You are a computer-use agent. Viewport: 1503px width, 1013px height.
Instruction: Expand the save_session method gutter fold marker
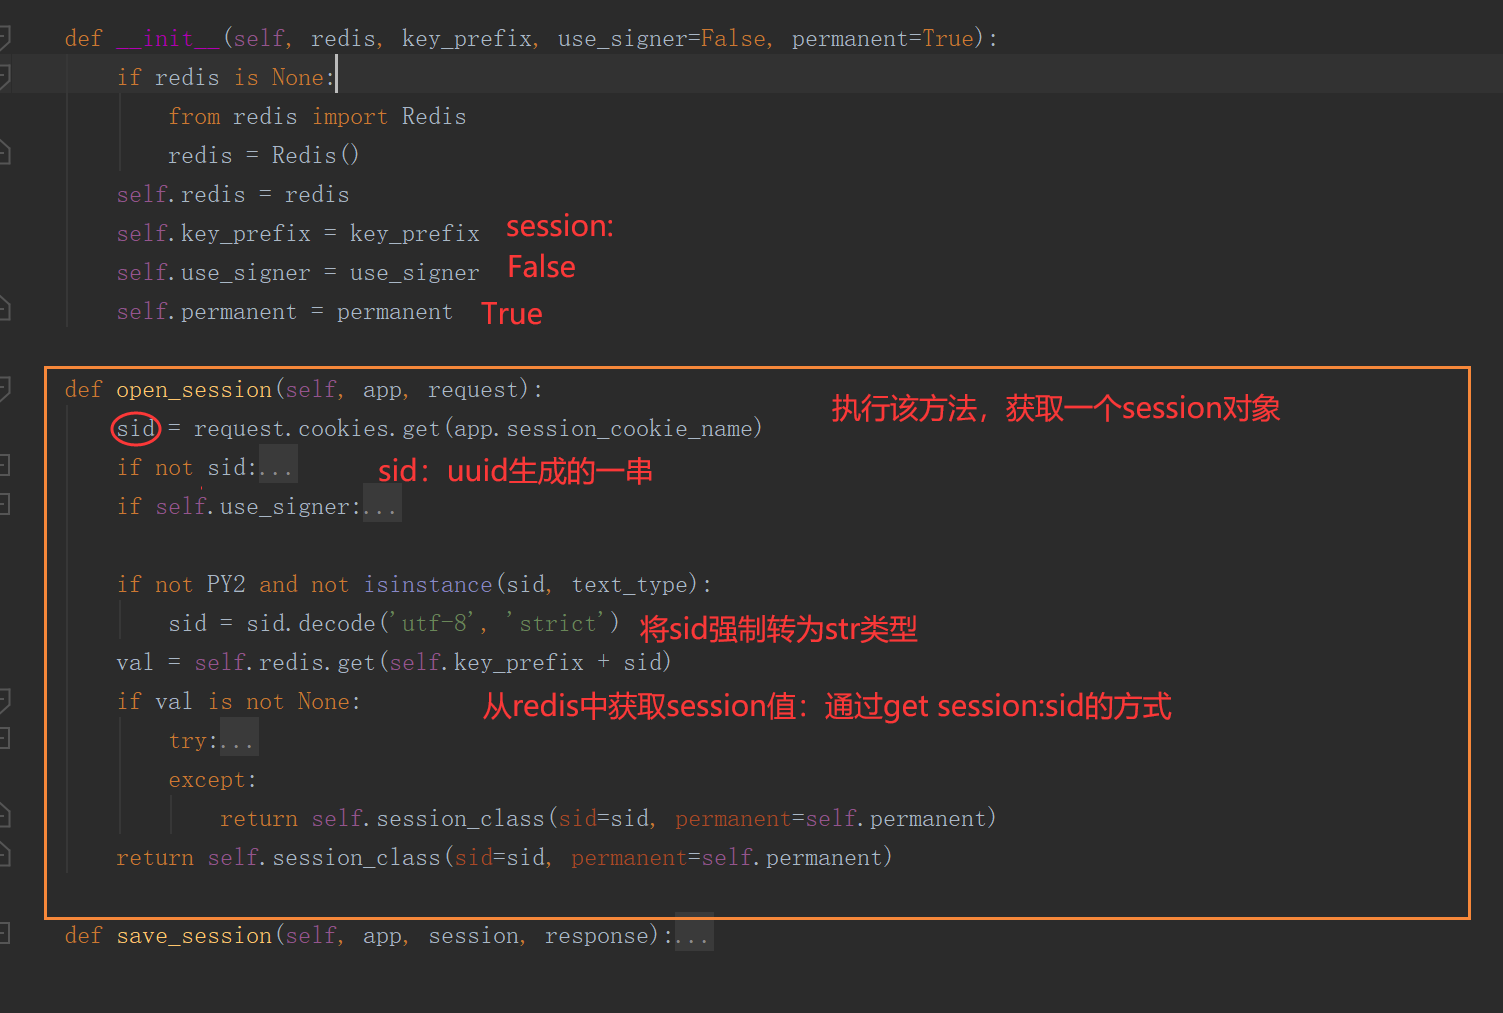coord(3,934)
